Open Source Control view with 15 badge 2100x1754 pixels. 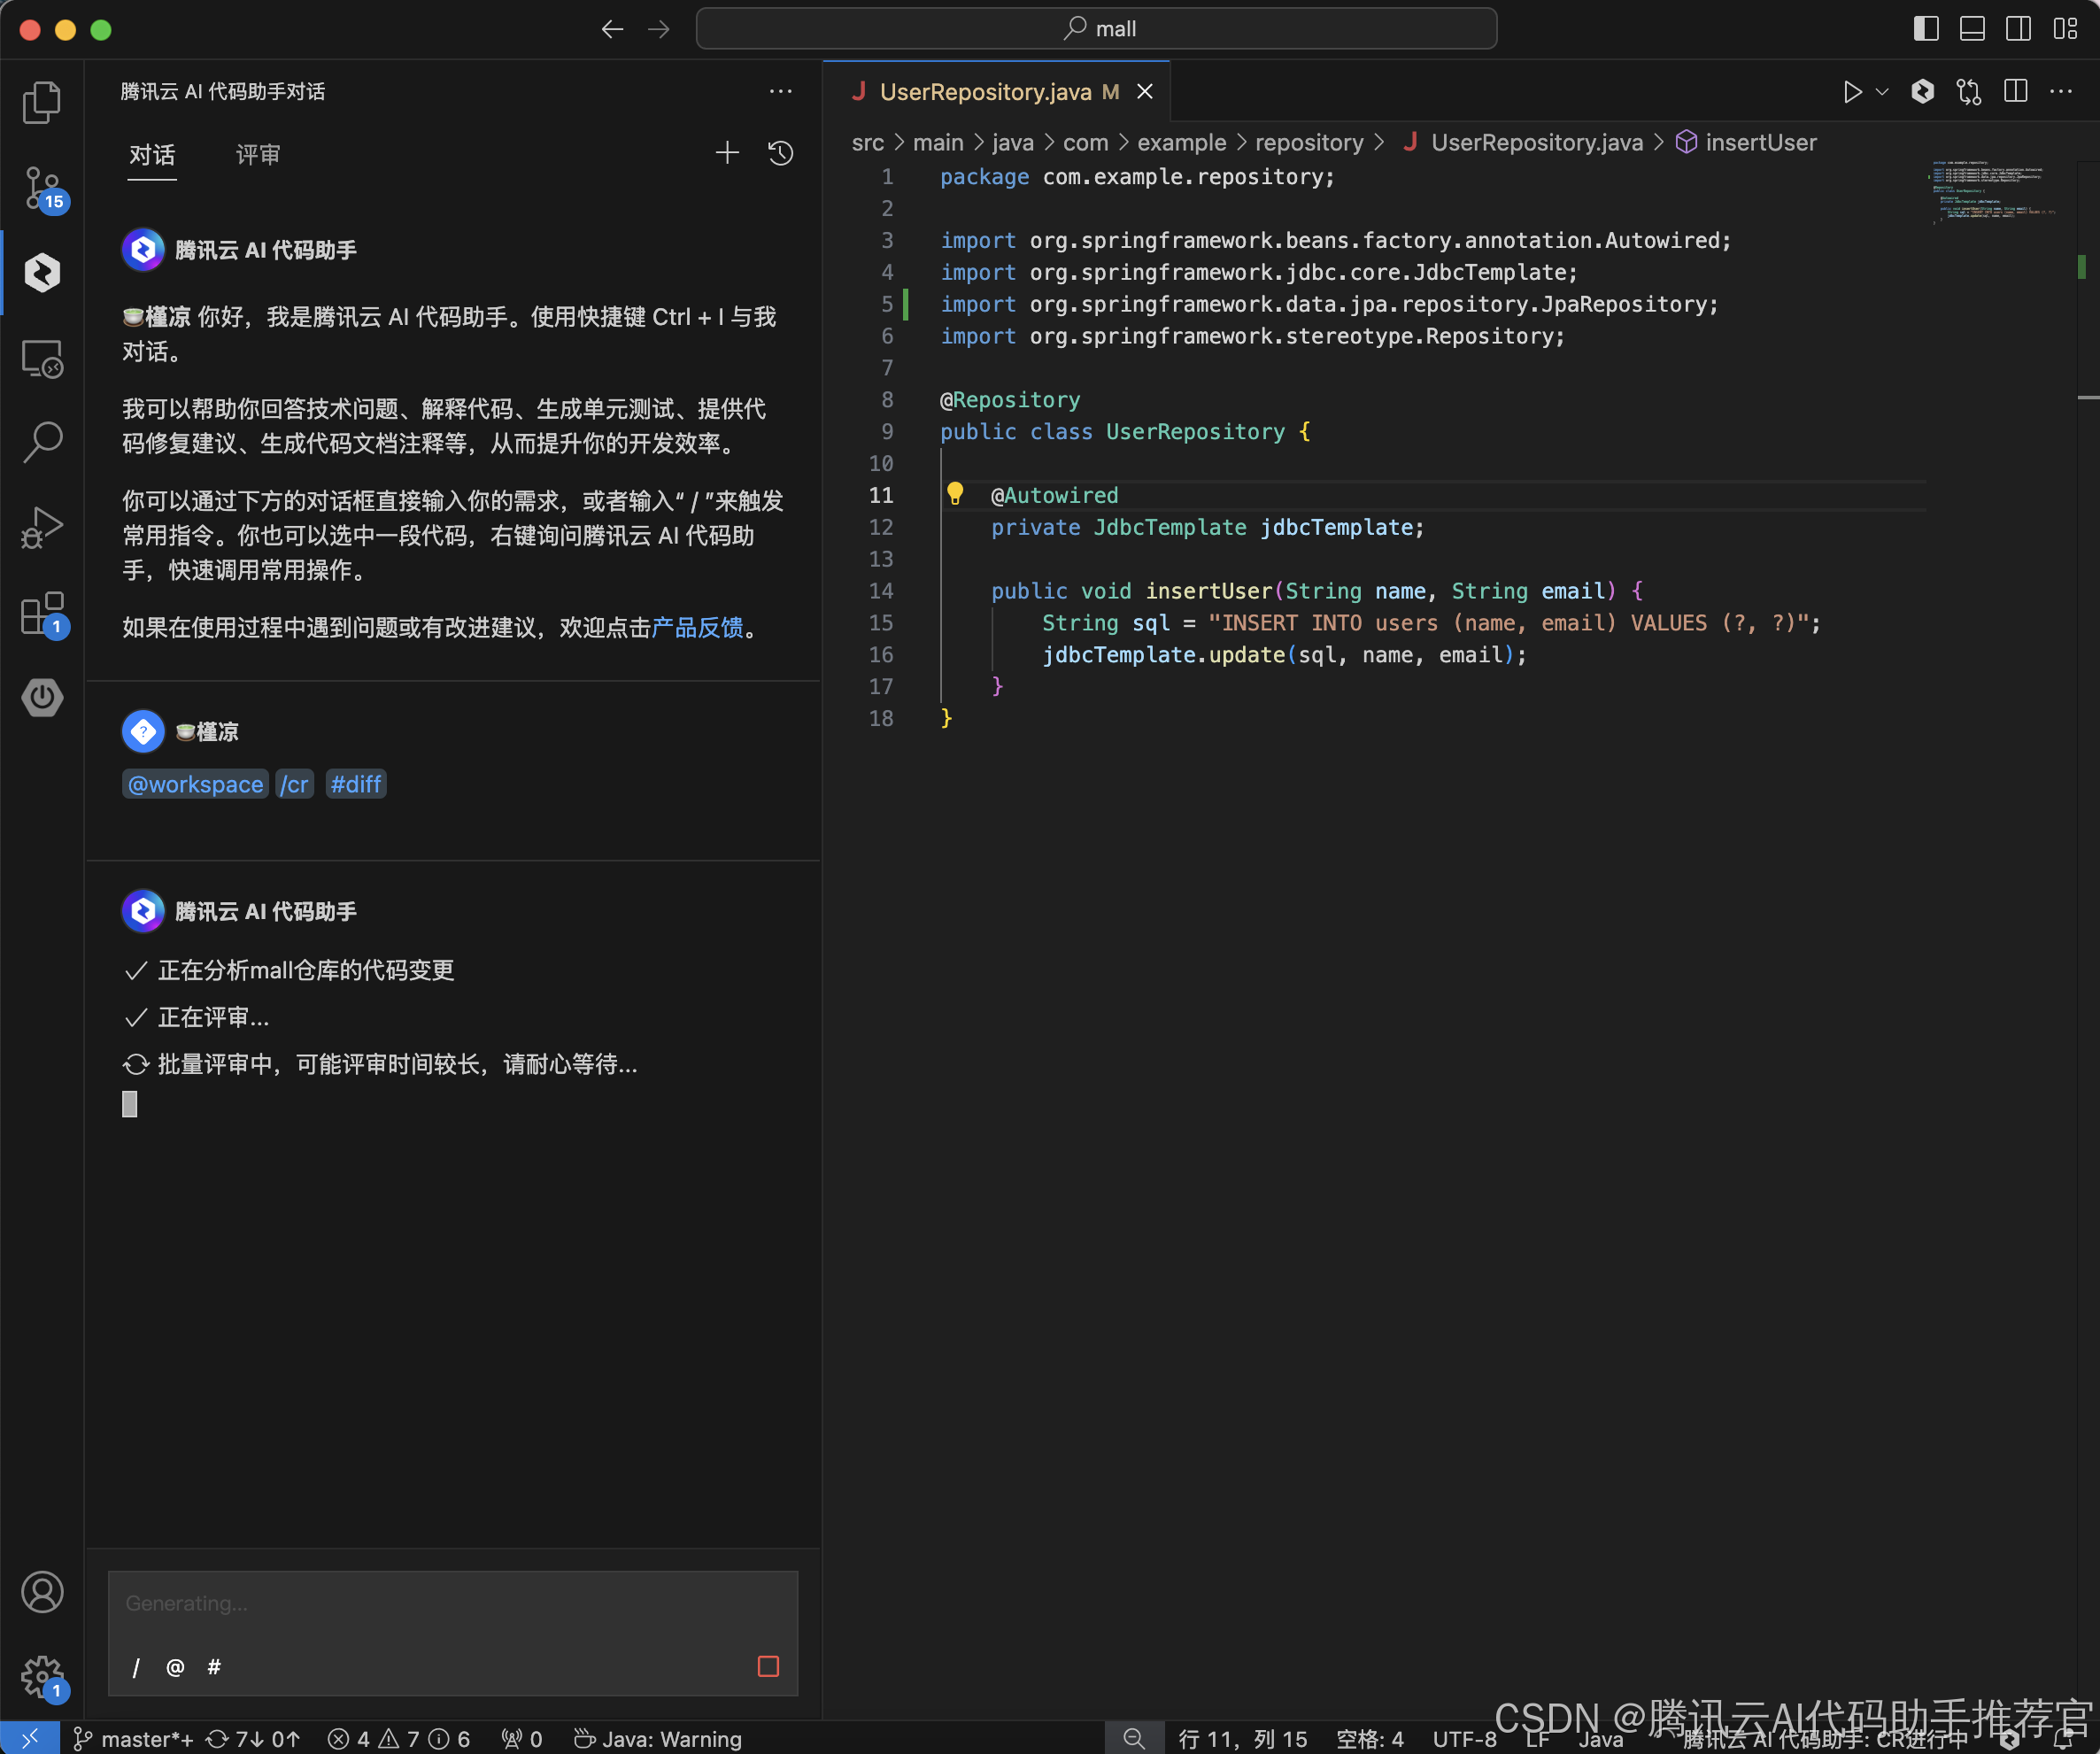click(x=41, y=187)
